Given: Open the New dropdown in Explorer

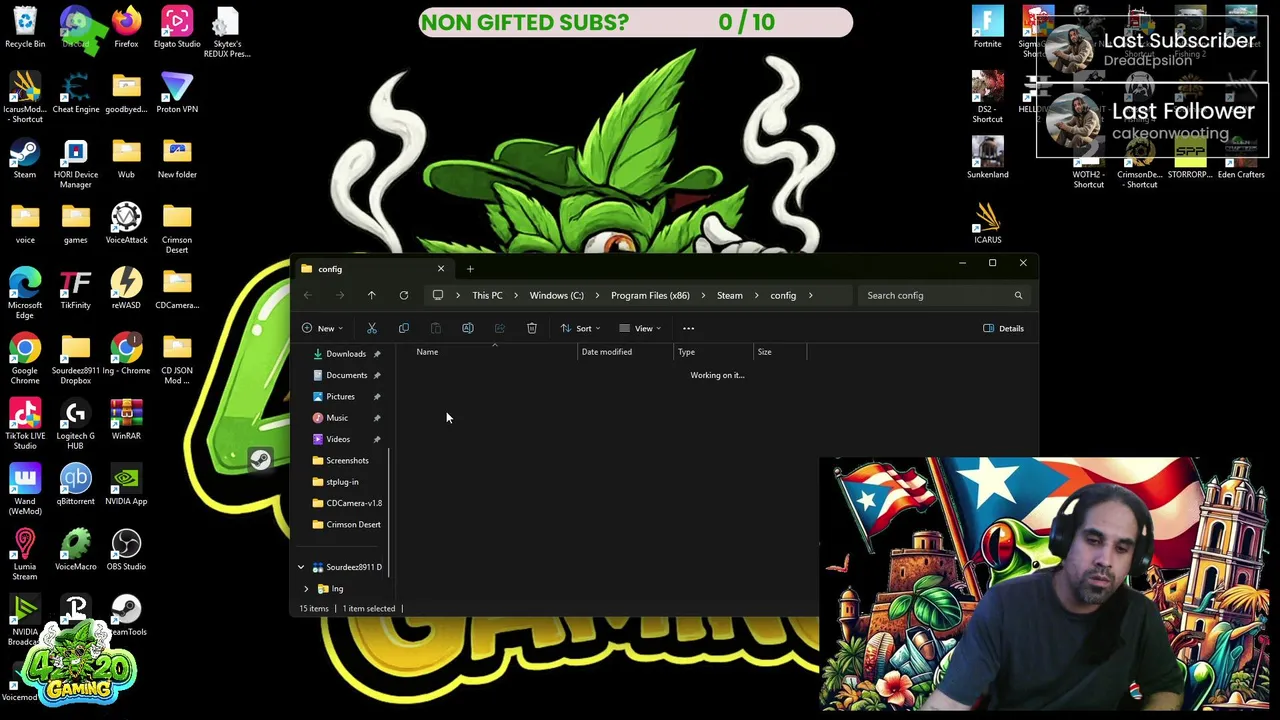Looking at the screenshot, I should coord(323,328).
